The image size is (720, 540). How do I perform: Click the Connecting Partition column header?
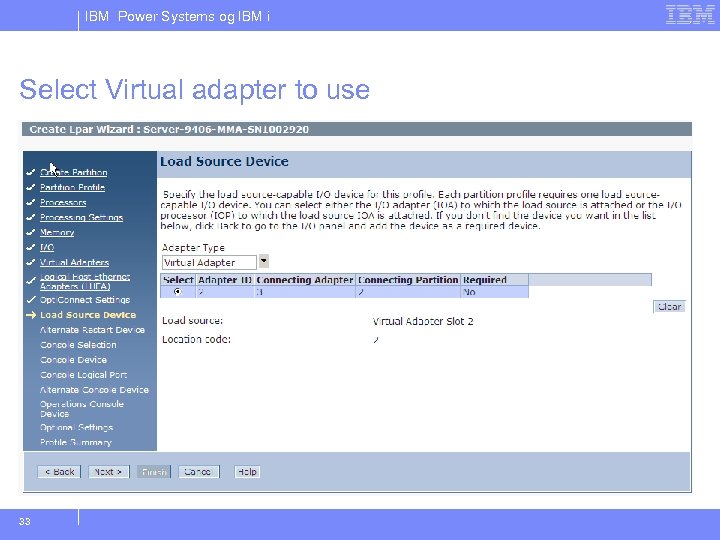coord(408,280)
